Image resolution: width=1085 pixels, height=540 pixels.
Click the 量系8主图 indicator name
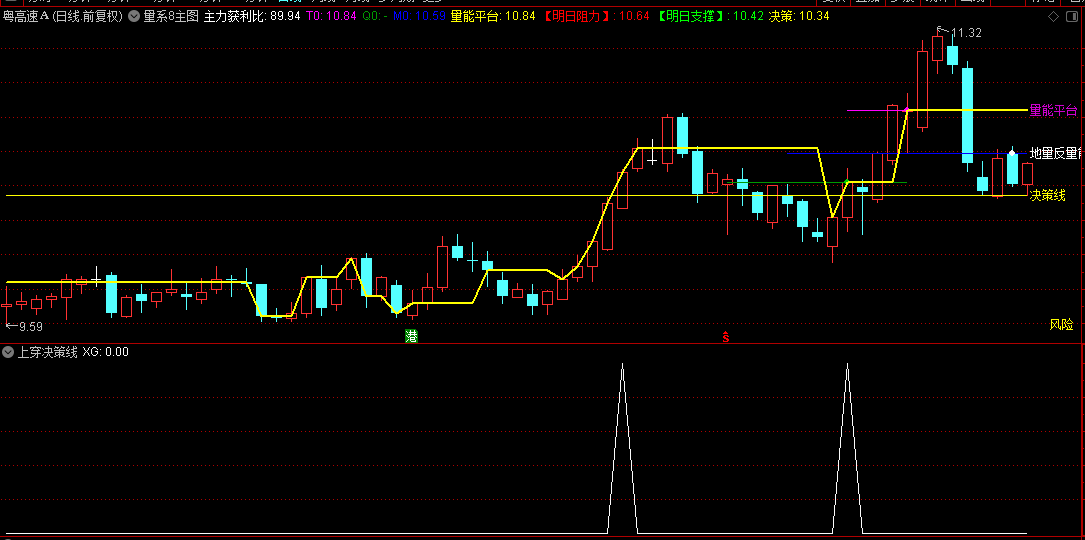coord(171,16)
